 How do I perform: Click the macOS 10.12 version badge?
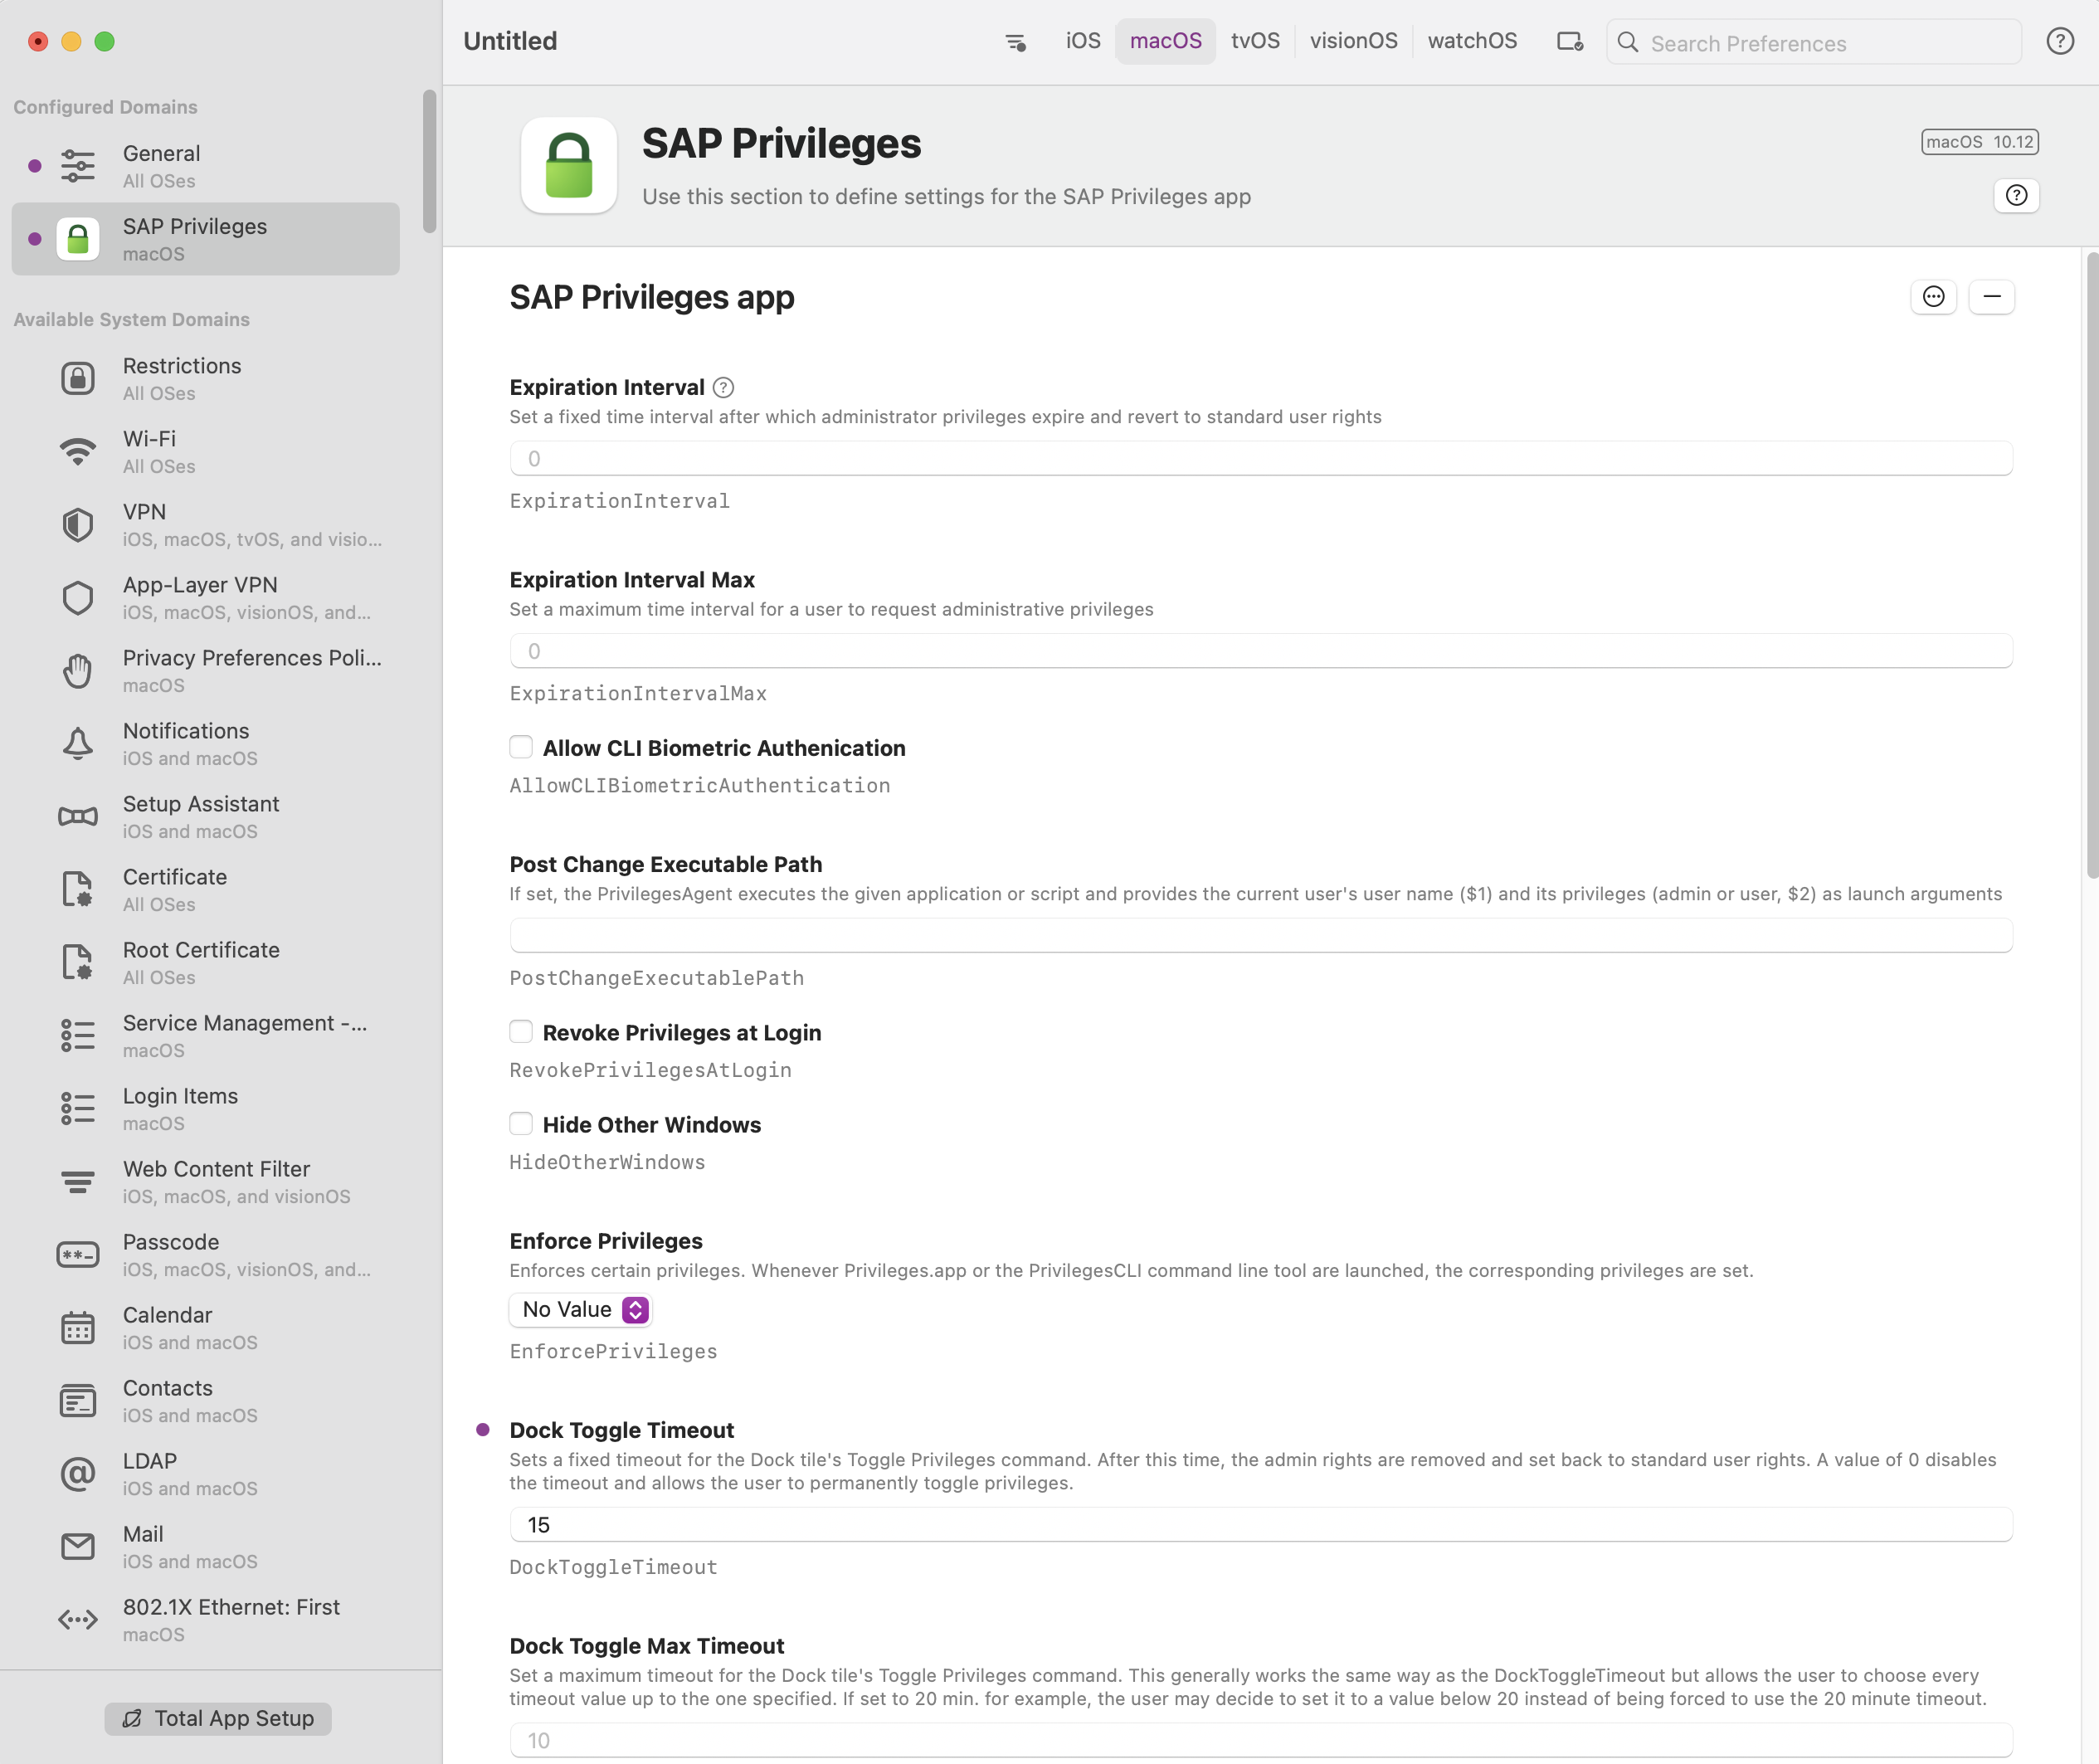pyautogui.click(x=1979, y=141)
